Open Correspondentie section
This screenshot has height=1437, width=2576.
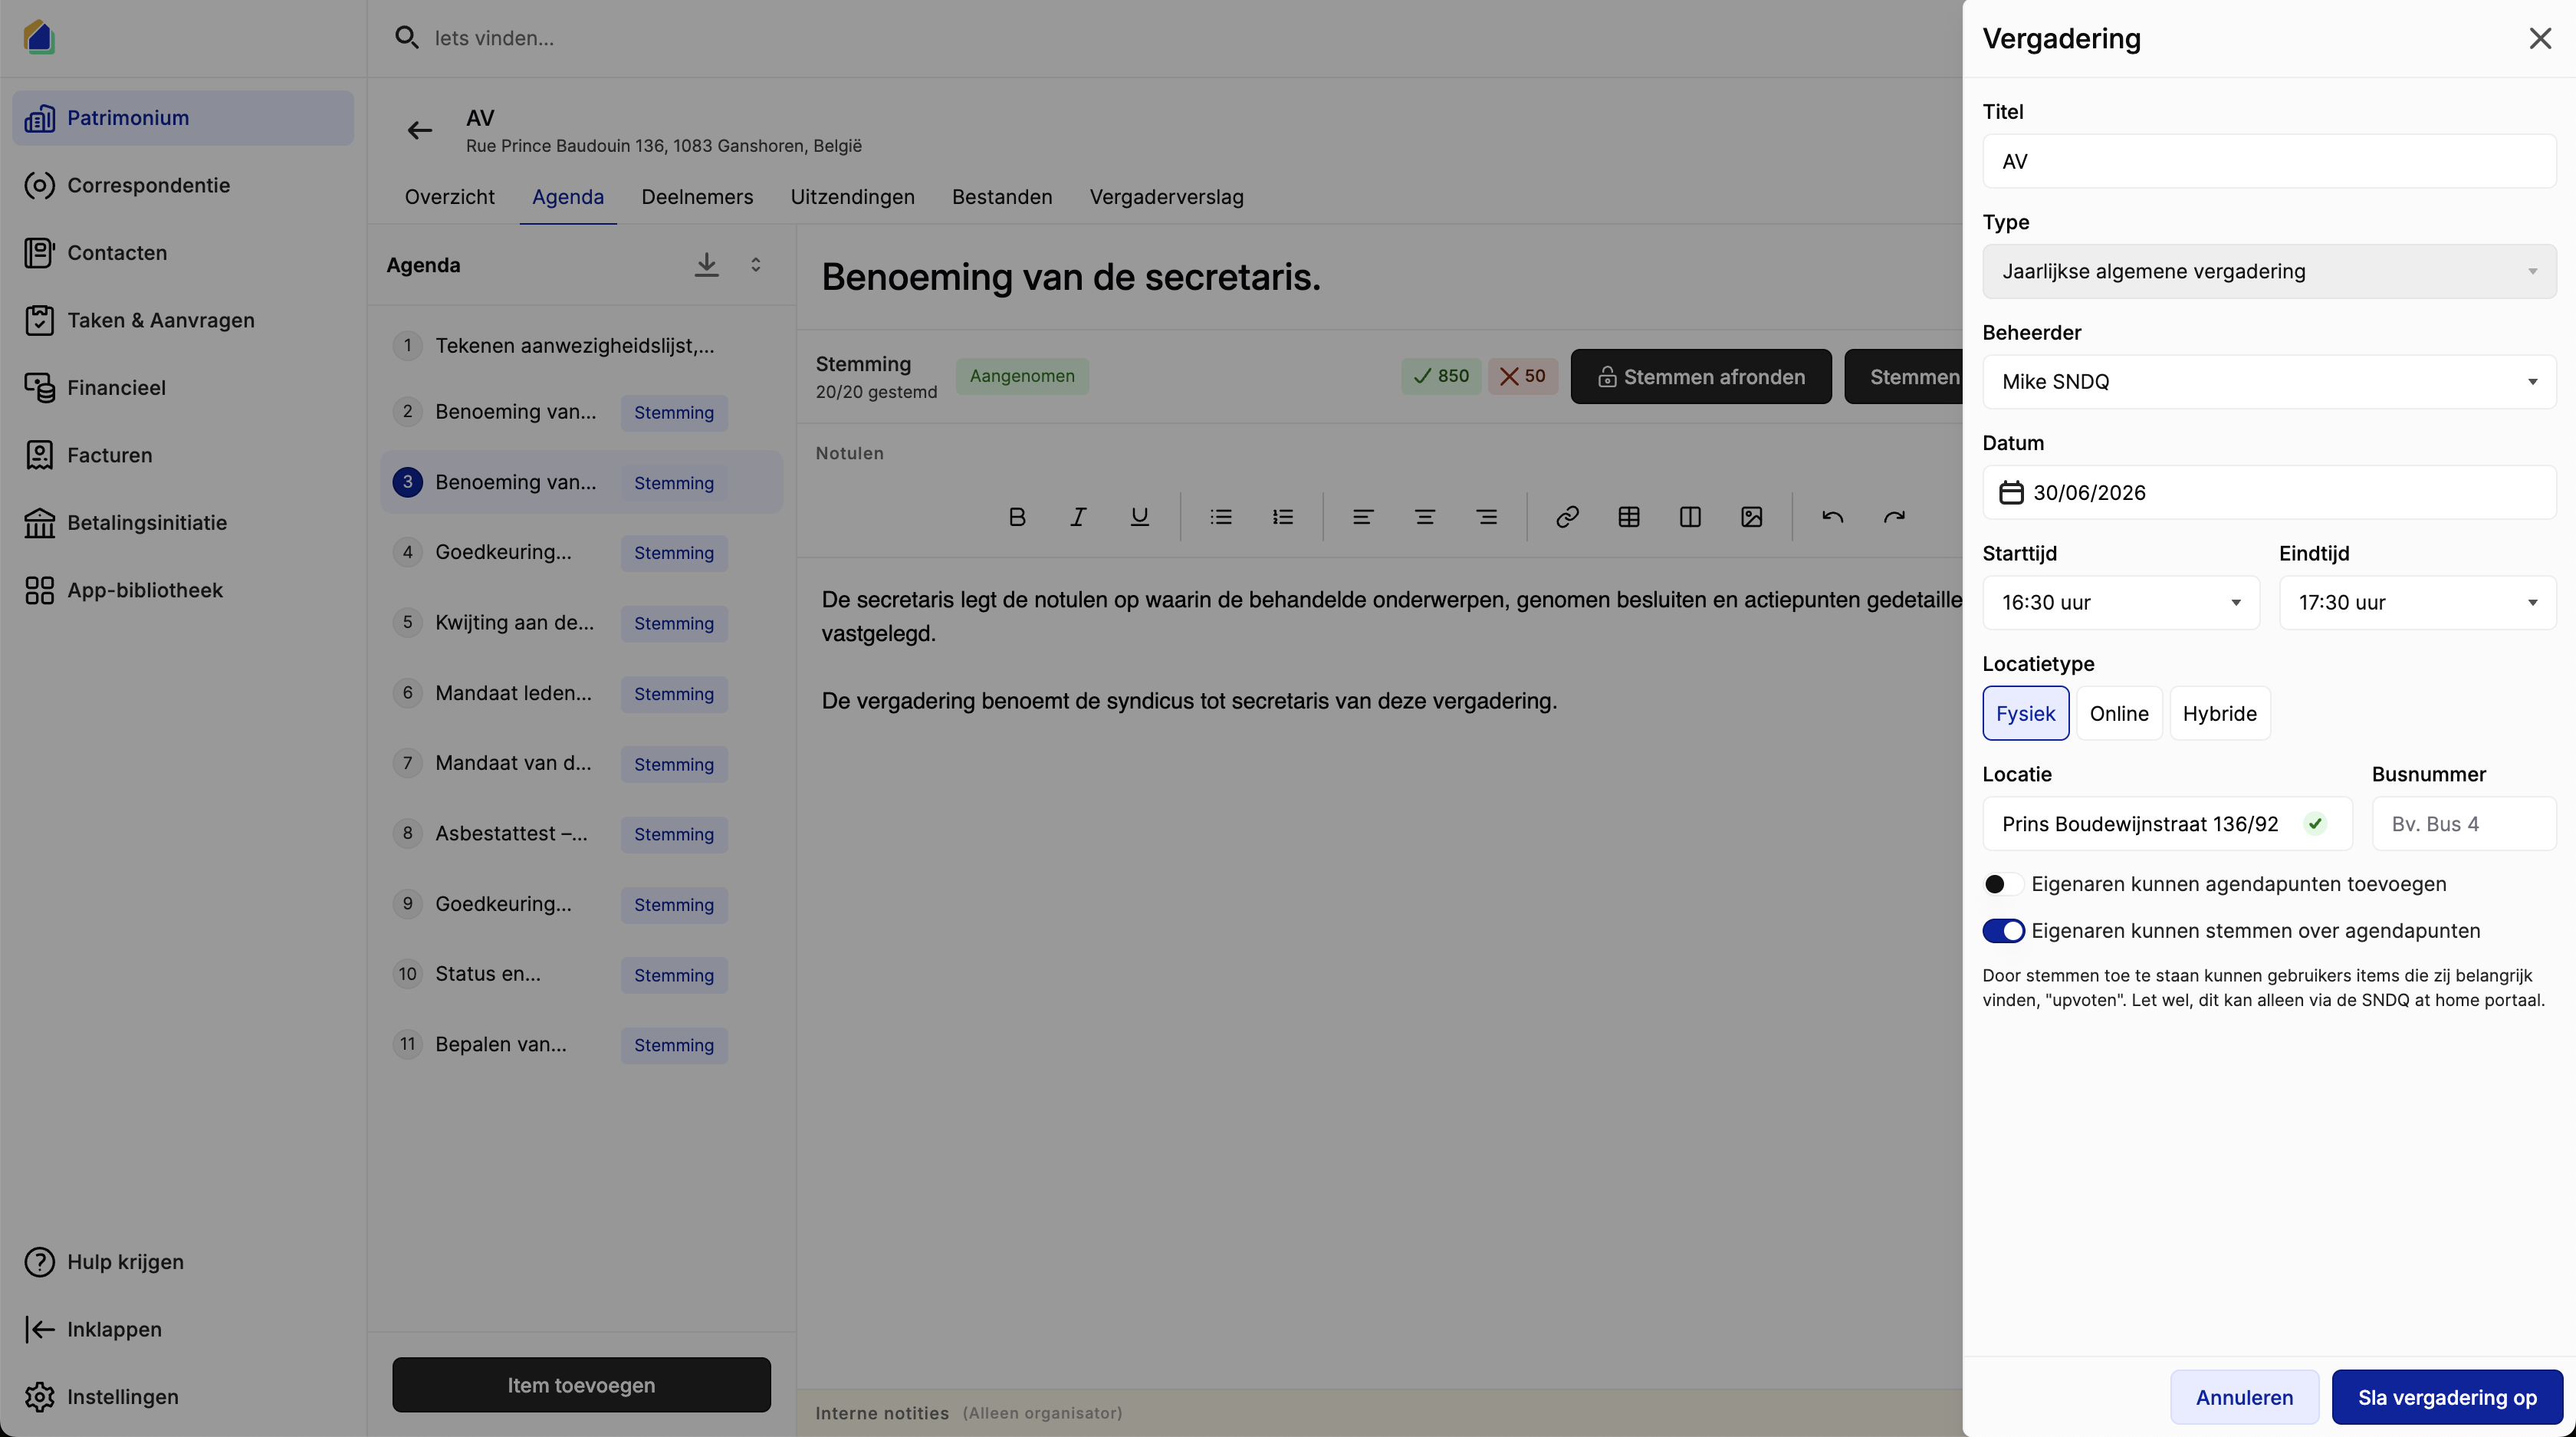(183, 185)
